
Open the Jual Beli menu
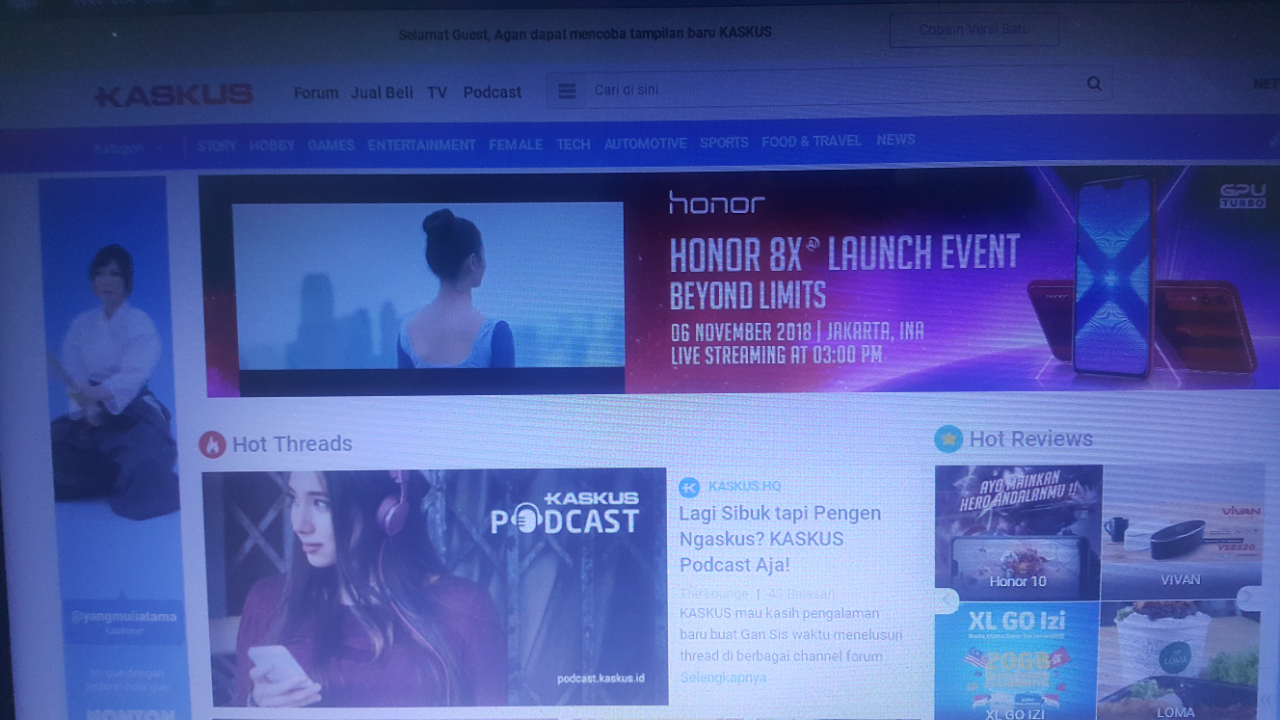[x=382, y=92]
